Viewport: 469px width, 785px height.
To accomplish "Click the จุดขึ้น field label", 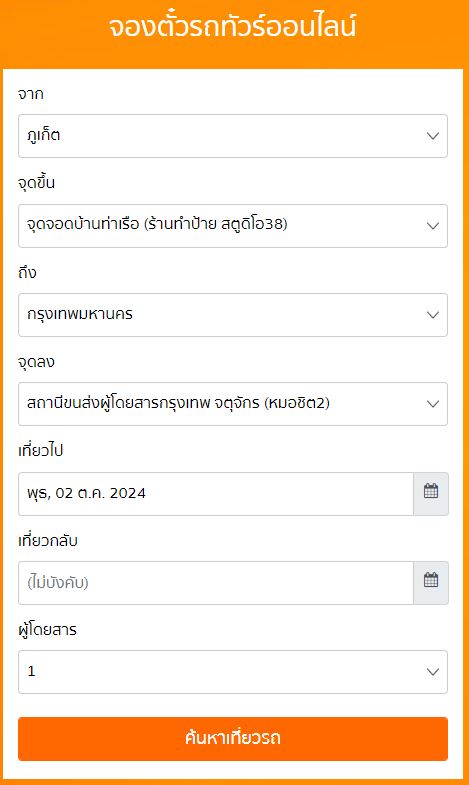I will point(37,183).
